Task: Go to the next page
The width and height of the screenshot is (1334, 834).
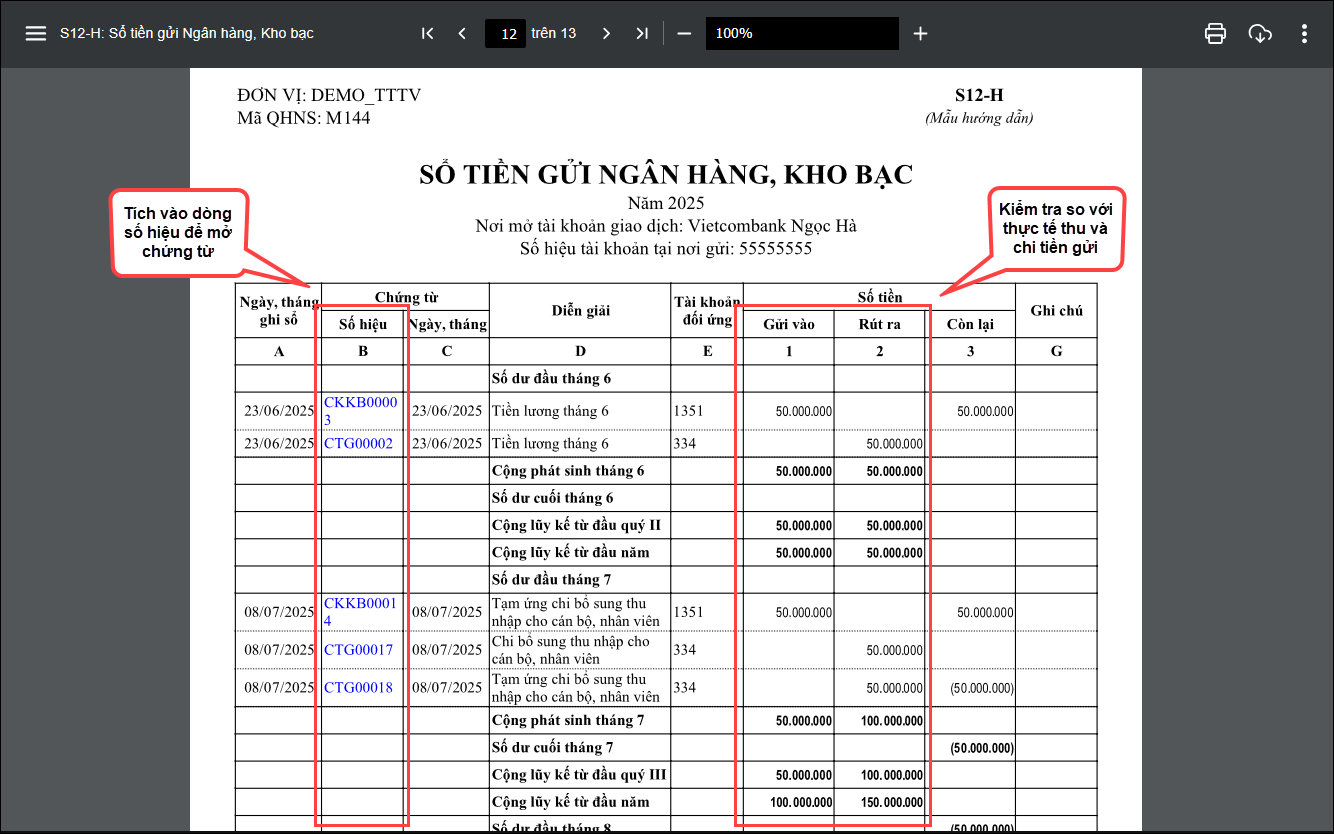Action: point(606,33)
